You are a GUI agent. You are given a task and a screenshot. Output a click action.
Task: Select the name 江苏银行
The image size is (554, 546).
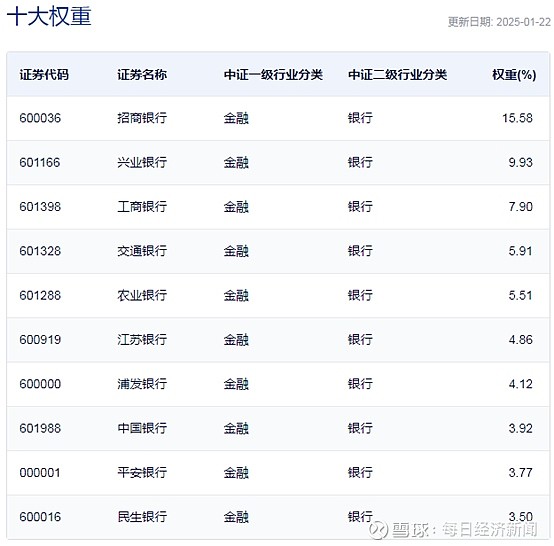(142, 340)
